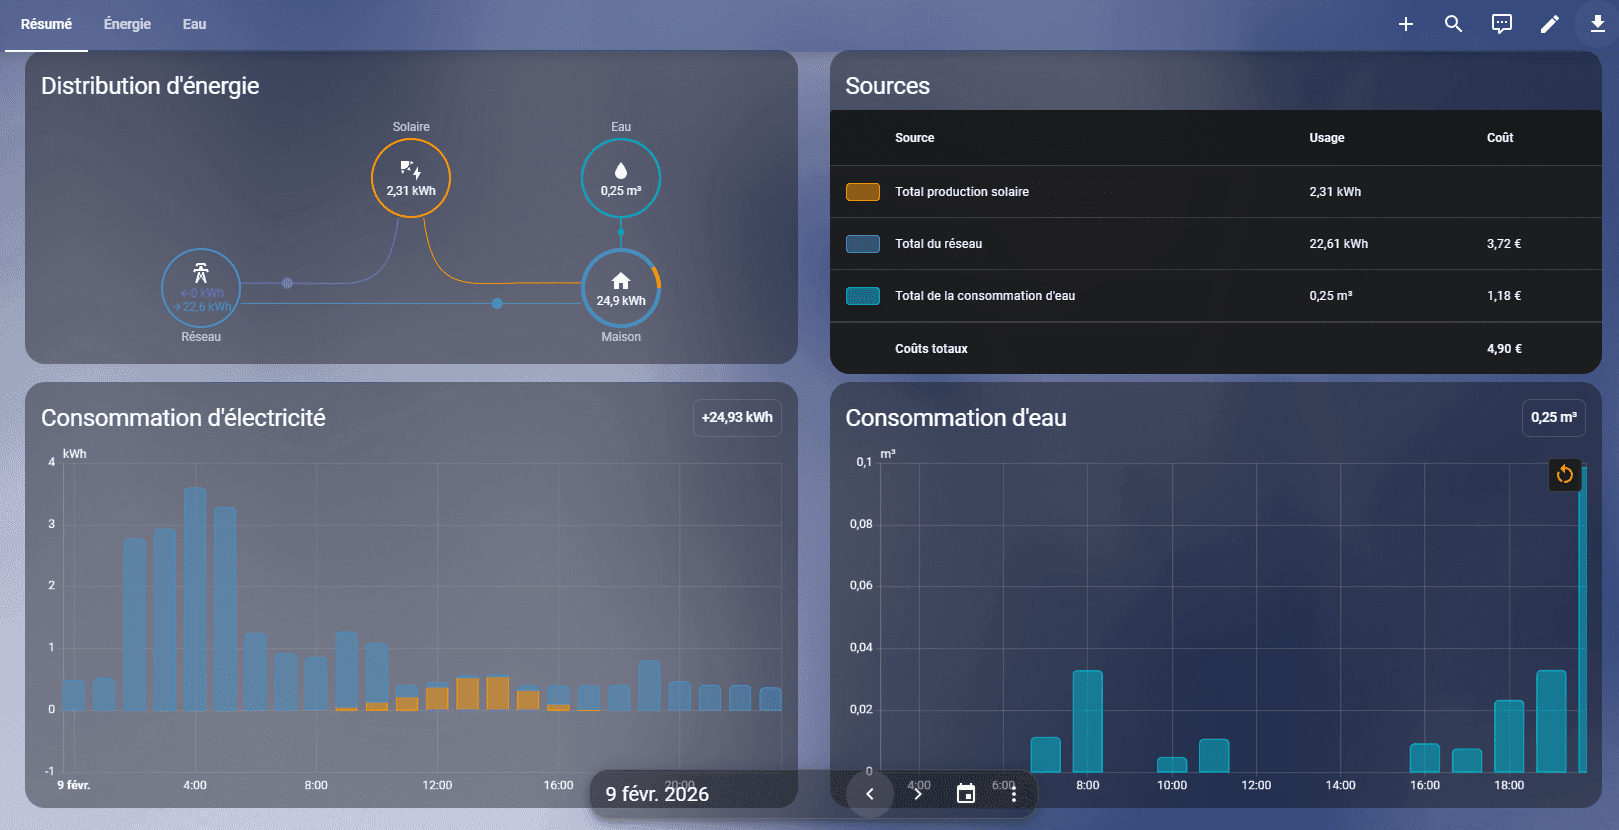Click the Consommation d'électricité title

click(183, 418)
